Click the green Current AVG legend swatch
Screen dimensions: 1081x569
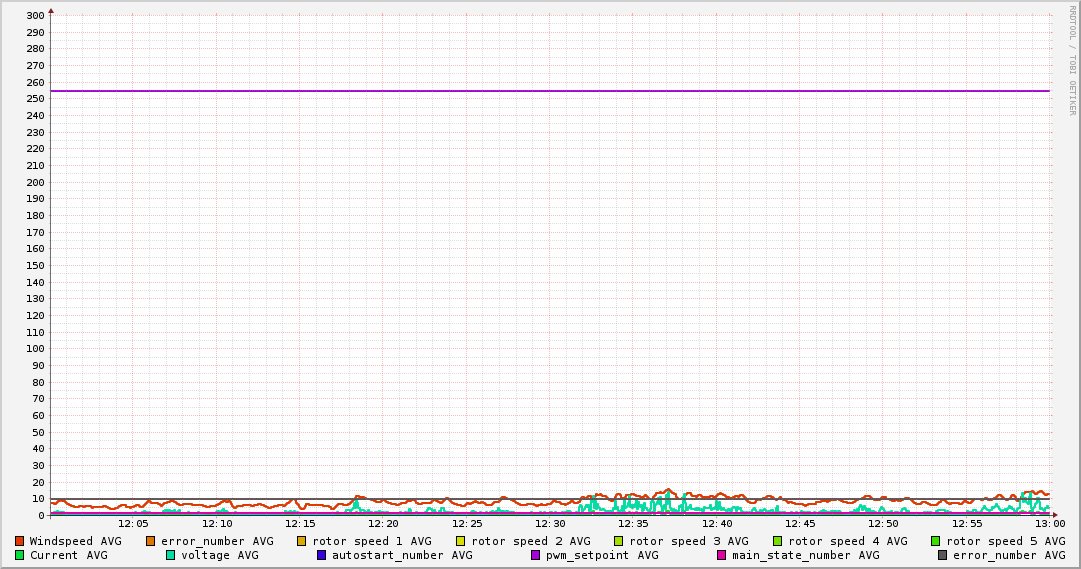19,555
